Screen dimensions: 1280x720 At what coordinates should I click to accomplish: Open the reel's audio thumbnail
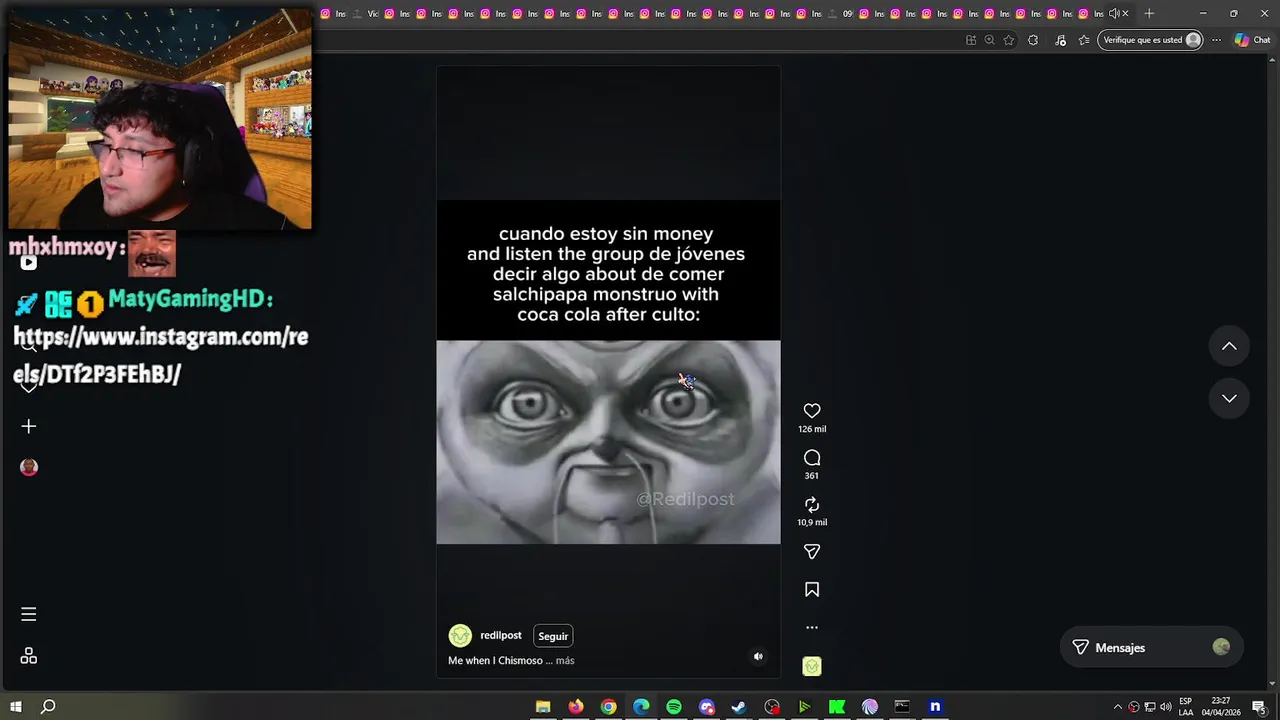point(812,666)
